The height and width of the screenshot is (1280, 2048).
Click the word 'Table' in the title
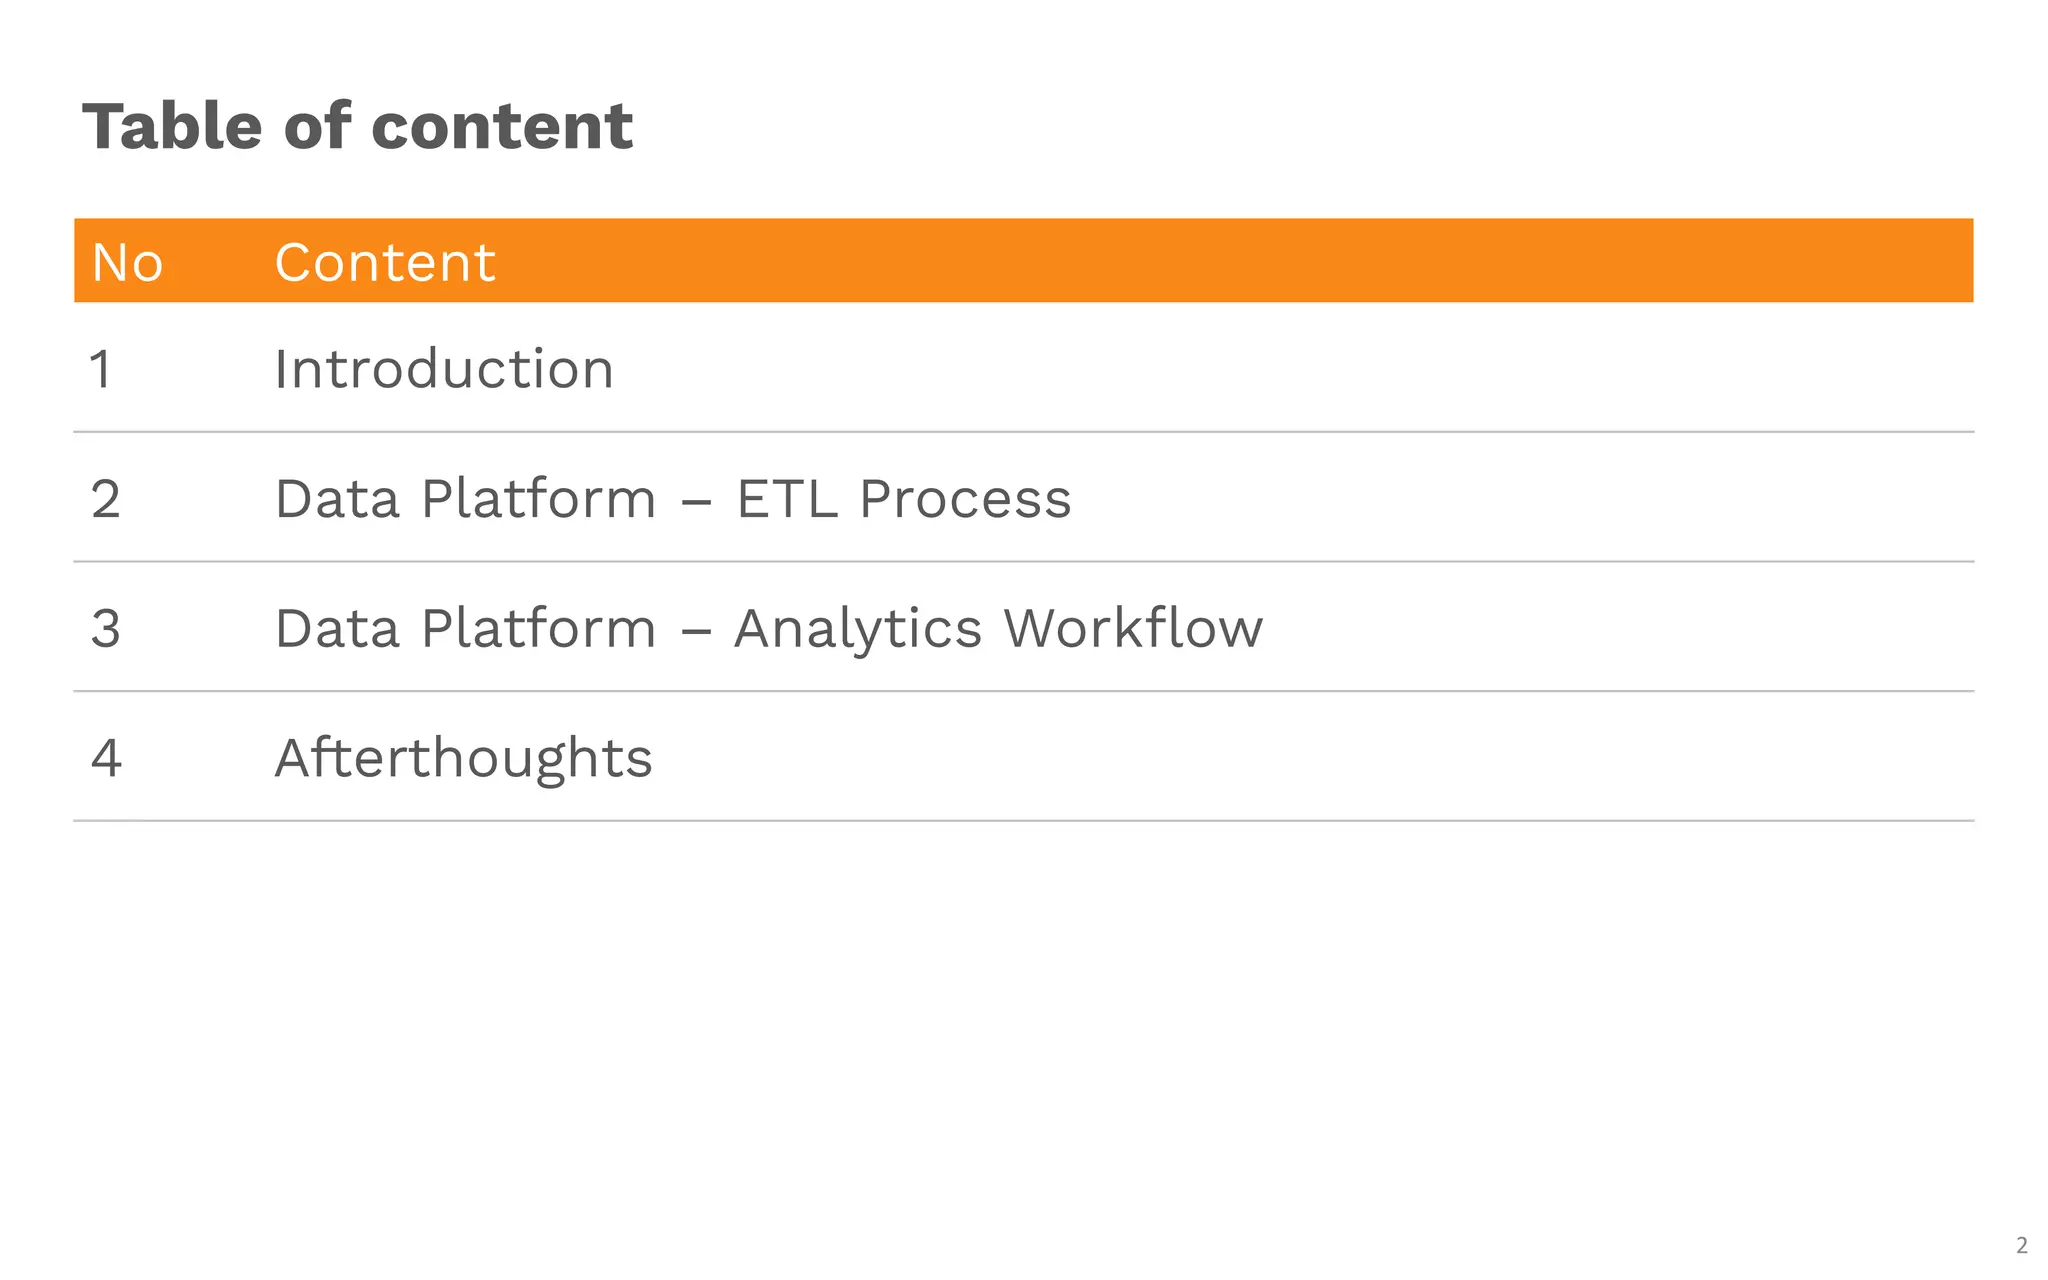click(x=172, y=127)
